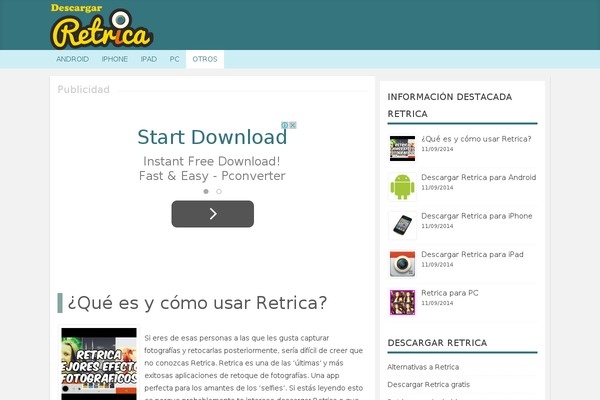
Task: Click the article heading '¿Qué es y cómo usar Retrica?'
Action: point(197,302)
